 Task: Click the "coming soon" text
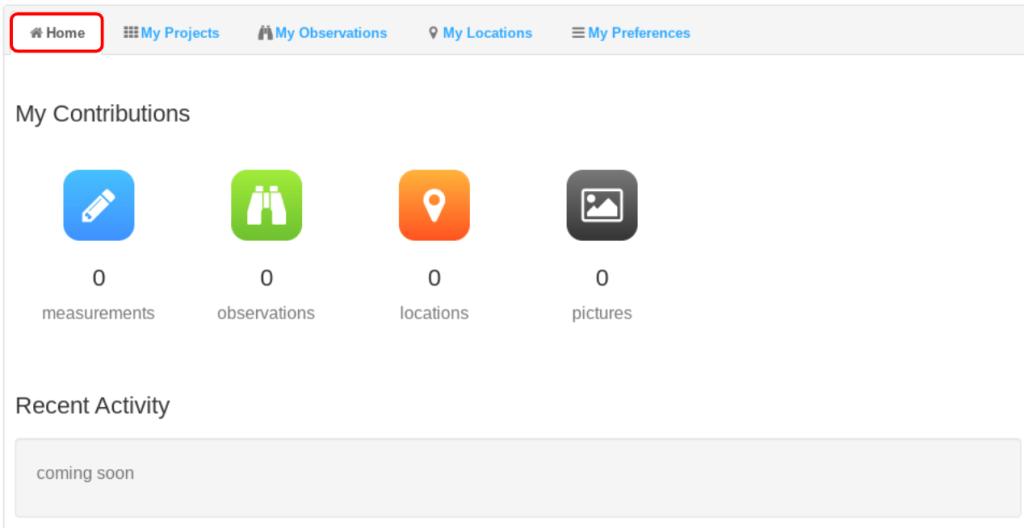click(x=85, y=473)
